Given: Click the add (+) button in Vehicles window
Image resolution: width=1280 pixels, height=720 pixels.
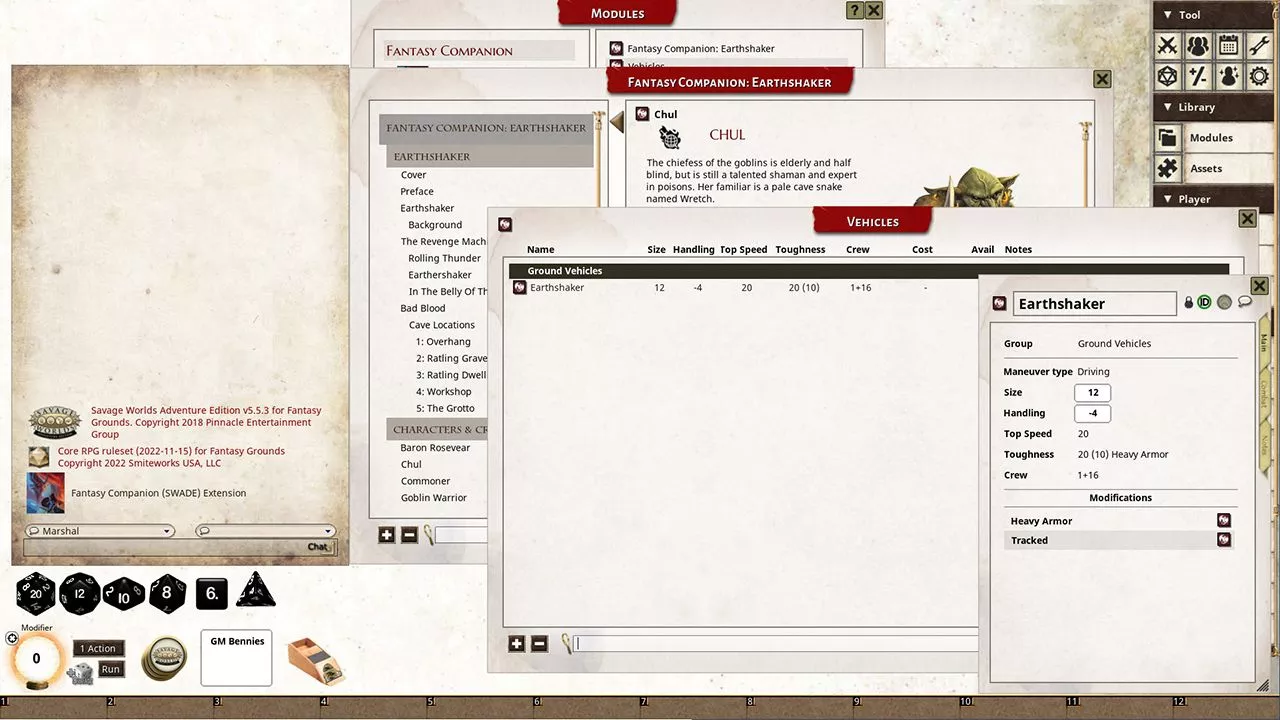Looking at the screenshot, I should click(516, 644).
